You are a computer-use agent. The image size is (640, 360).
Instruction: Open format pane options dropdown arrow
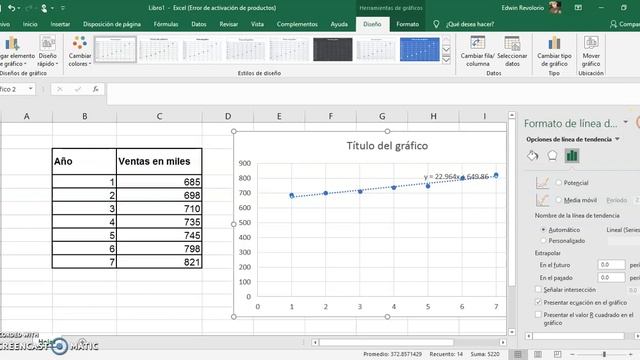click(x=625, y=122)
